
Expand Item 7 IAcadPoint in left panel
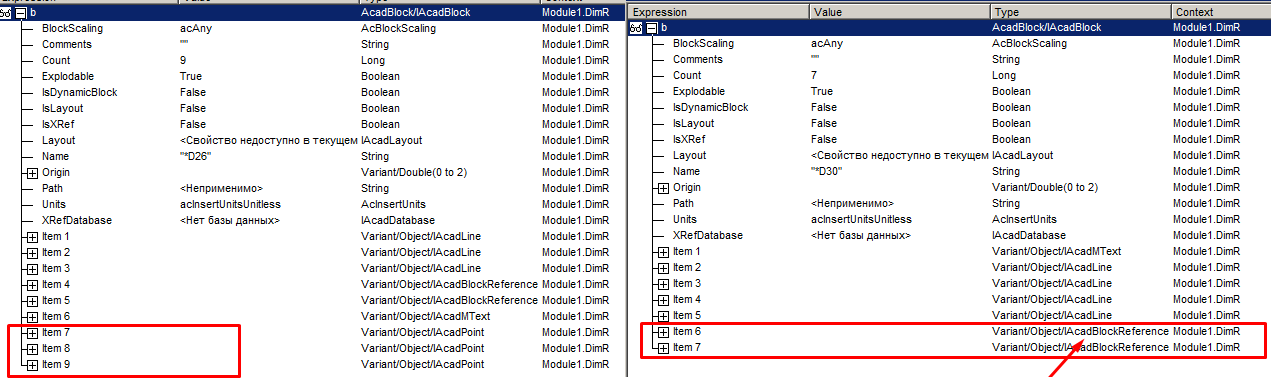pyautogui.click(x=32, y=332)
